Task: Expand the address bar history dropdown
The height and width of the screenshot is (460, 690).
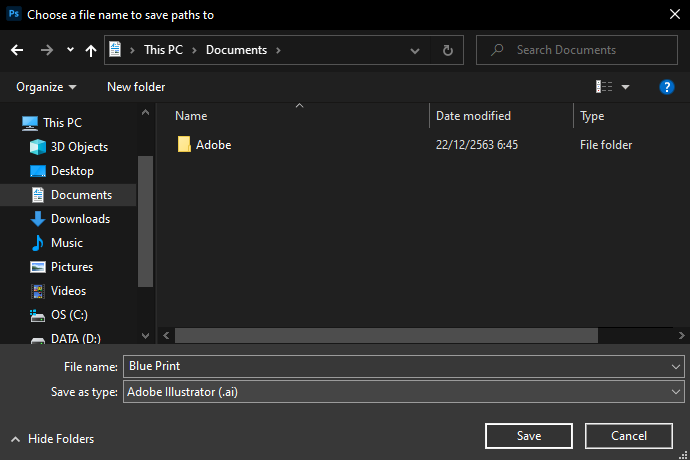Action: tap(415, 50)
